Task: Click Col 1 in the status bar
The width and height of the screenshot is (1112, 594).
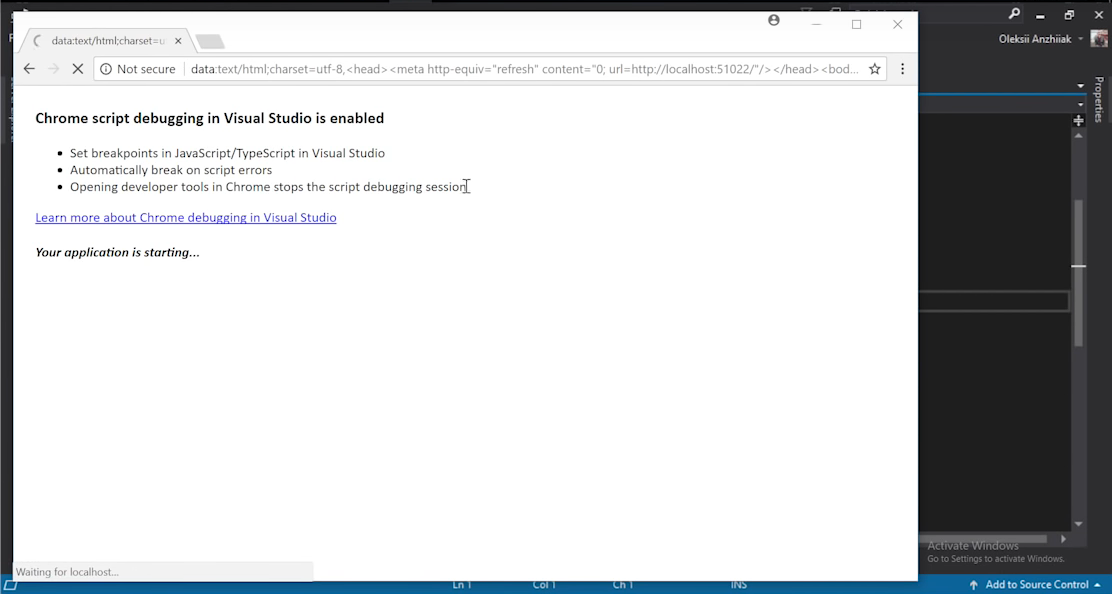Action: click(544, 585)
